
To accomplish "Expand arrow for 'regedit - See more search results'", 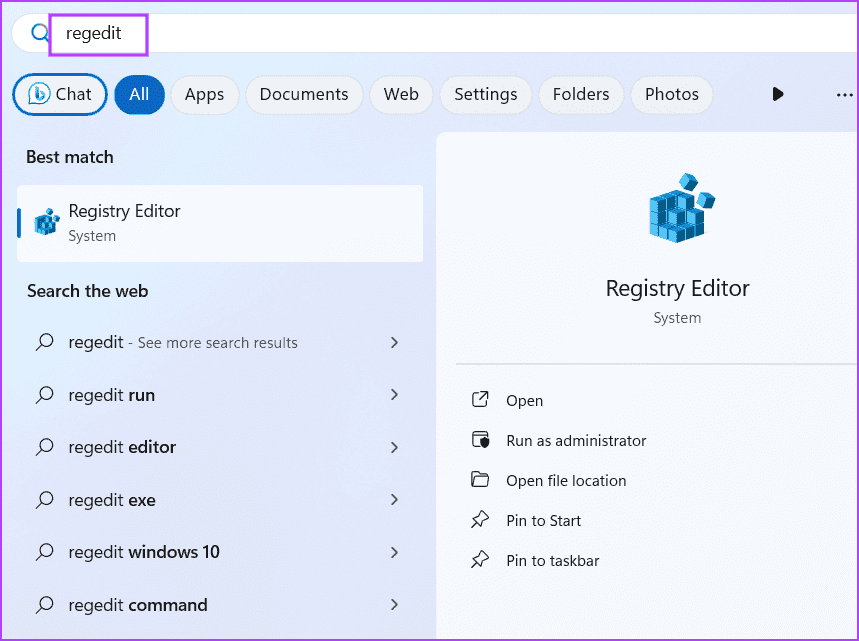I will [394, 342].
